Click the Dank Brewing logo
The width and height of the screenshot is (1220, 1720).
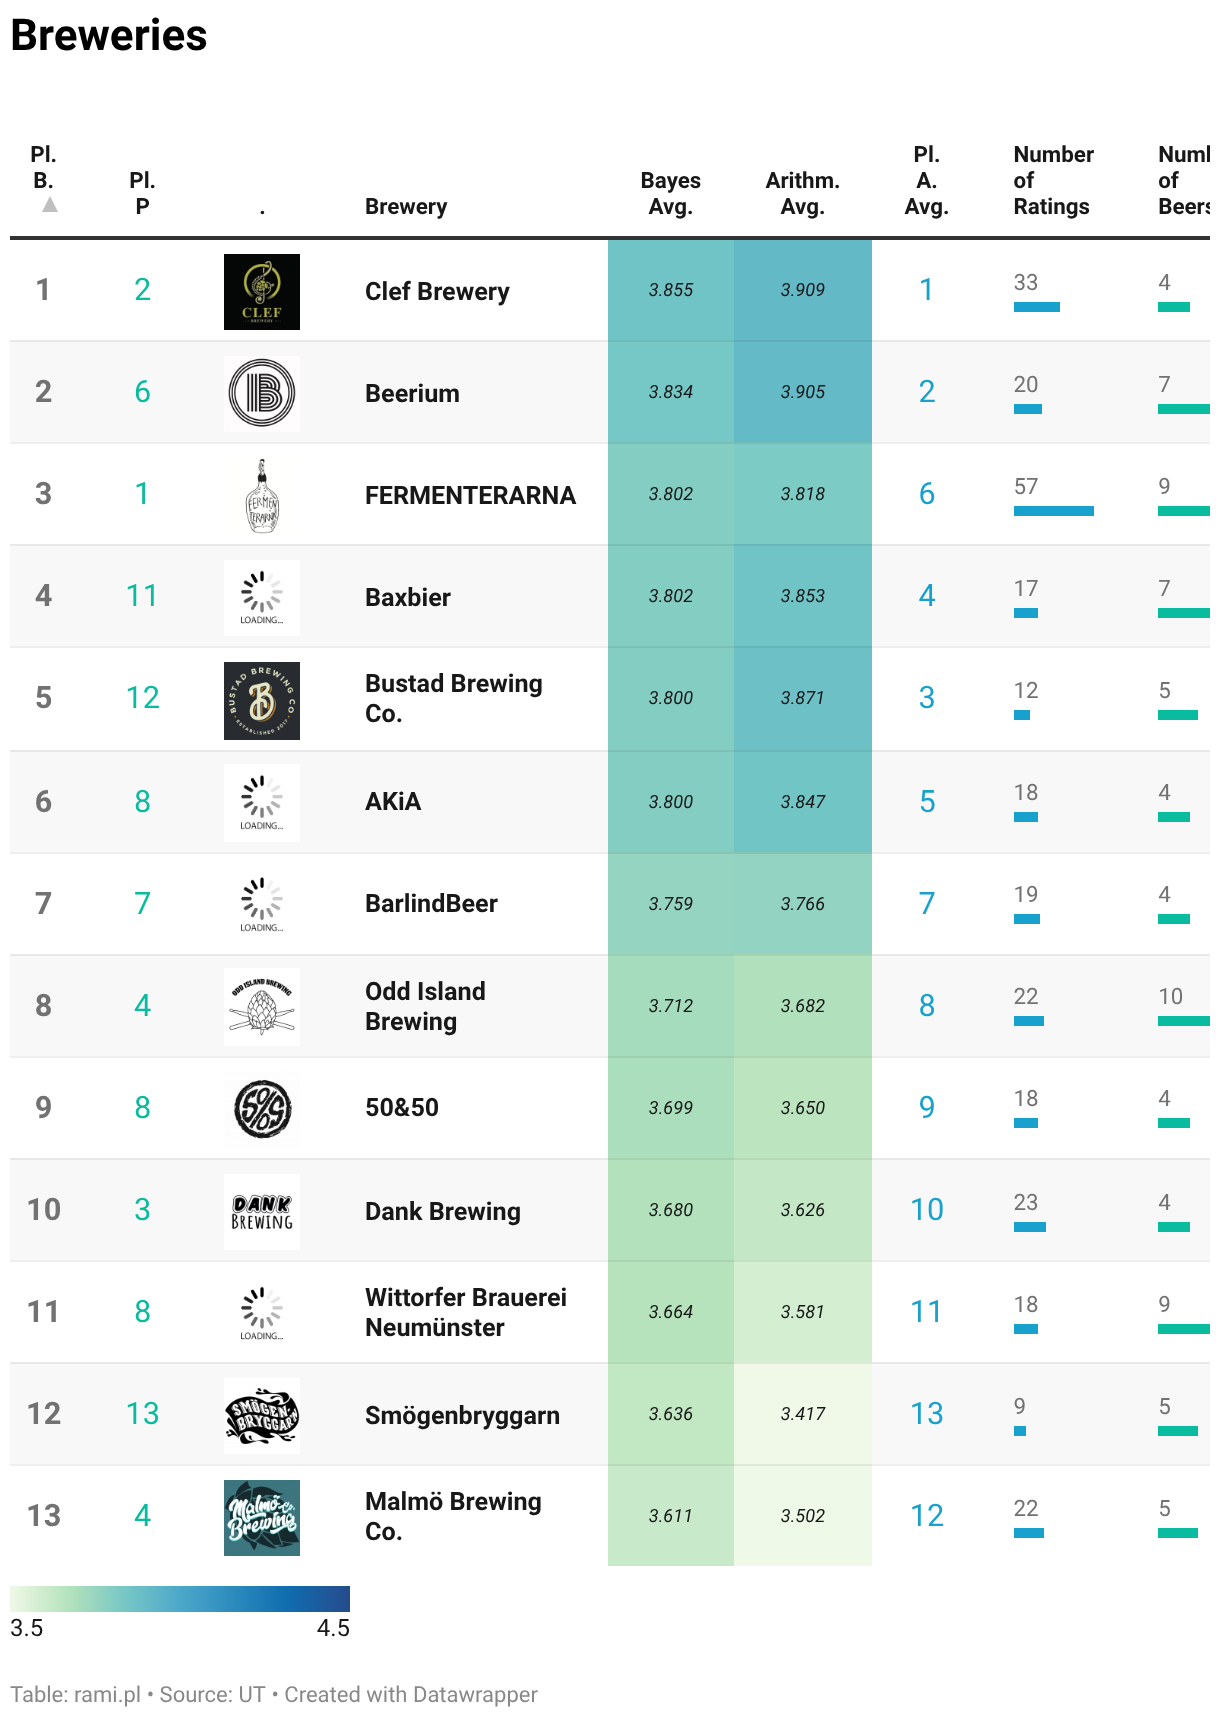pyautogui.click(x=262, y=1212)
